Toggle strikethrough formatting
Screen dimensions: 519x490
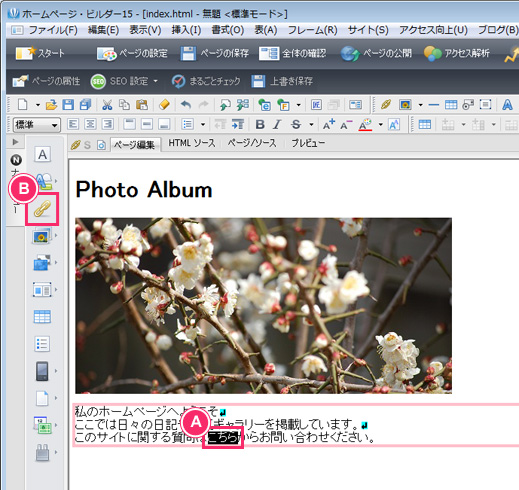tap(296, 125)
